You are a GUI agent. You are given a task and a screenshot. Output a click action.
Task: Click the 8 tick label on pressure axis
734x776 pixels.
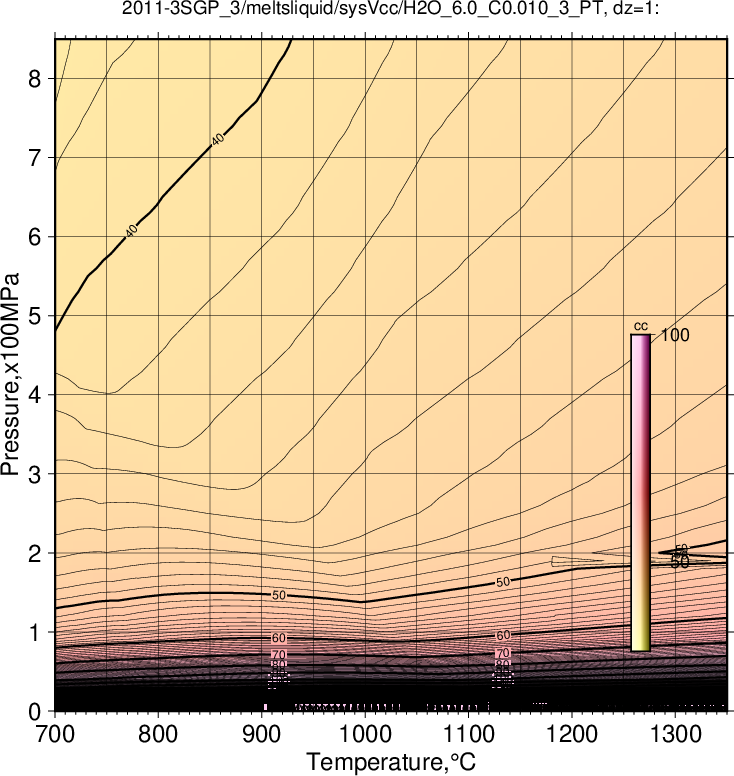coord(34,79)
